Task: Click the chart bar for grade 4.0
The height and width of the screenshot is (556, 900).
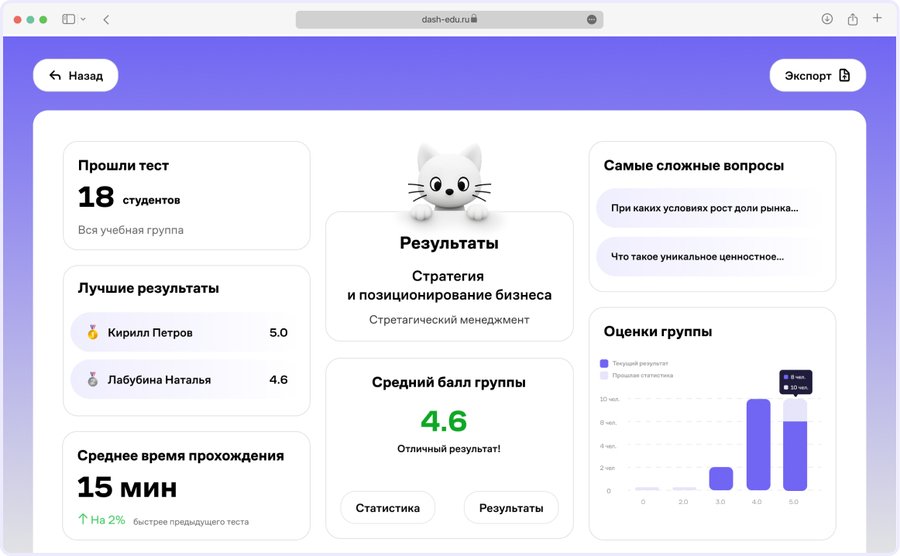Action: pos(758,445)
